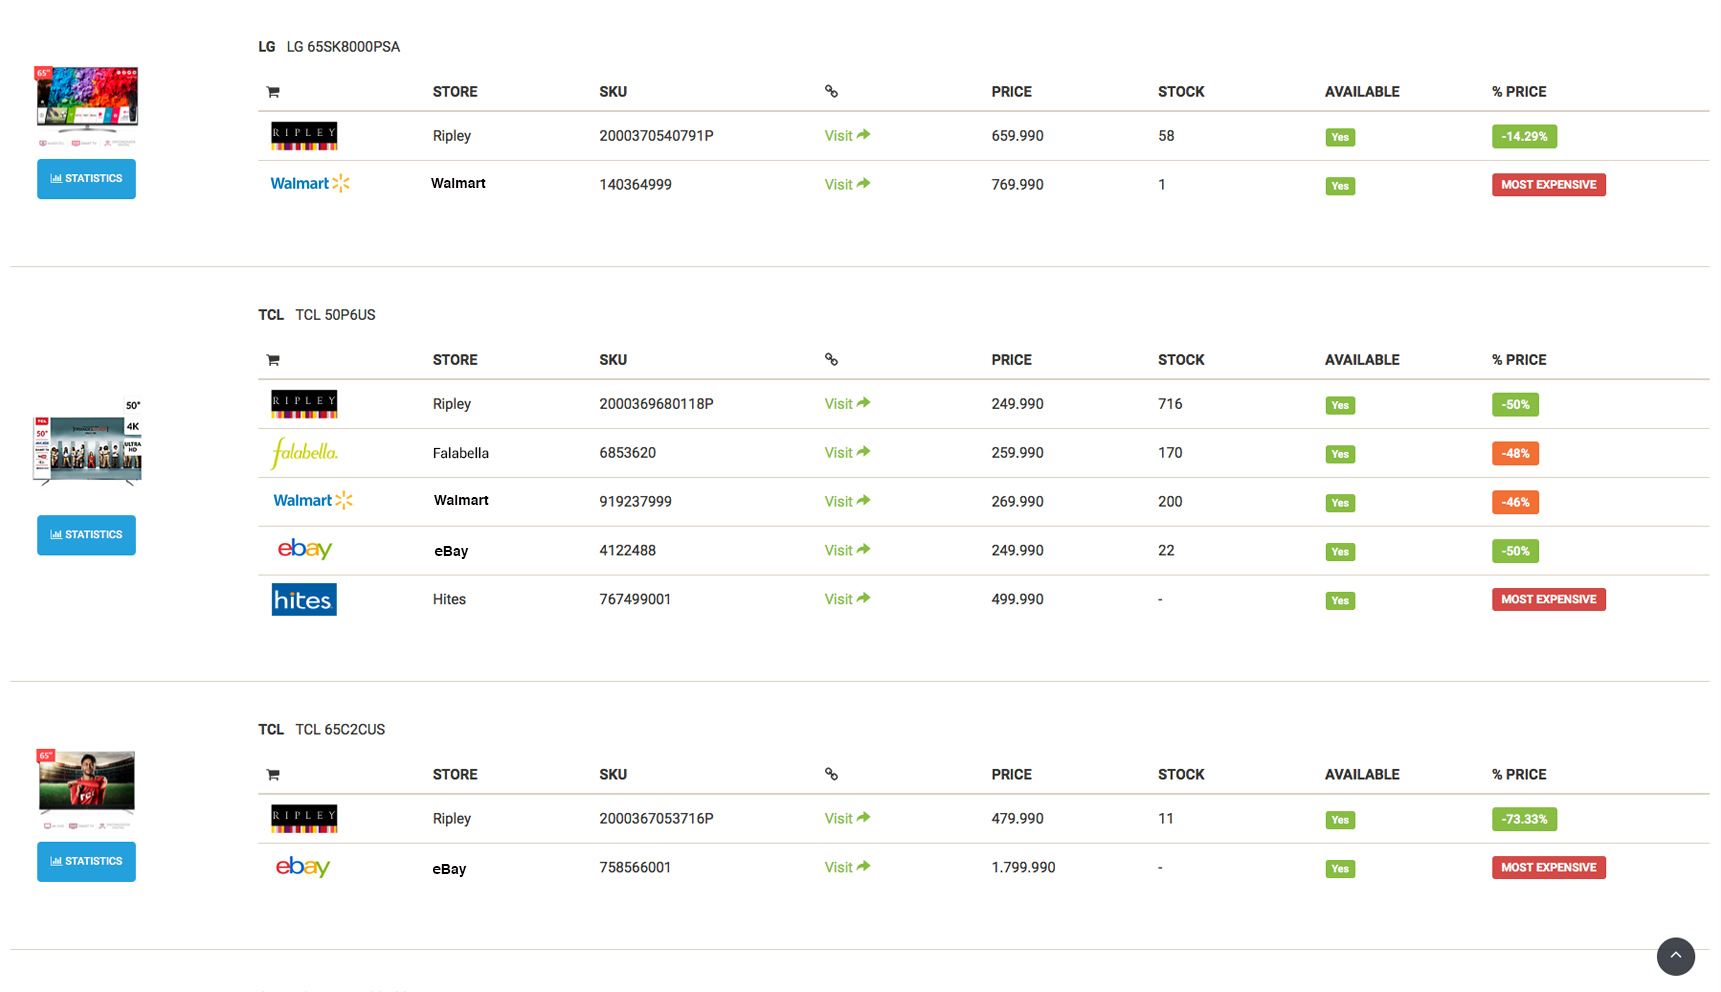Click Most Expensive badge in Hites row
Viewport: 1721px width, 992px height.
(x=1548, y=600)
